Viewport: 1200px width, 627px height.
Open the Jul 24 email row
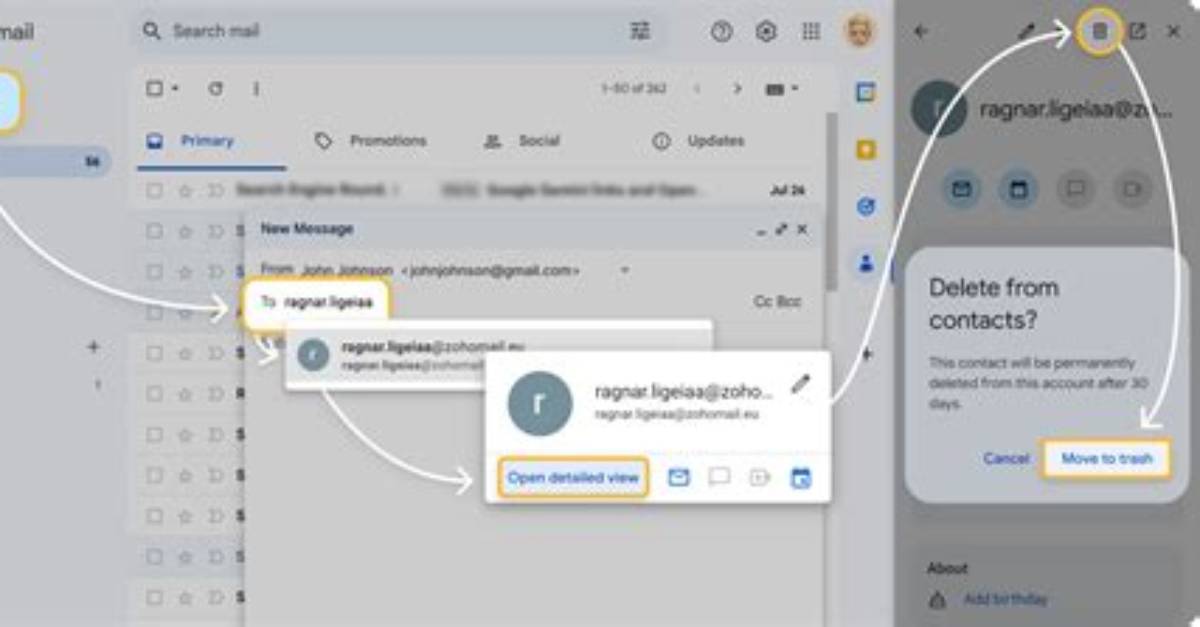pos(480,189)
